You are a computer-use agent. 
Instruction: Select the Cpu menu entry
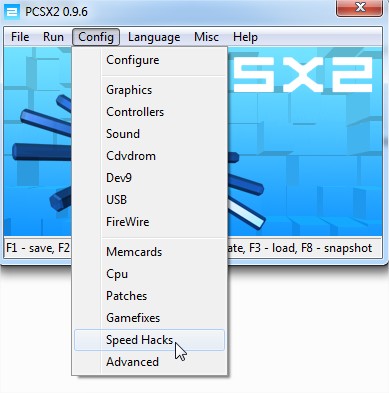(x=149, y=274)
